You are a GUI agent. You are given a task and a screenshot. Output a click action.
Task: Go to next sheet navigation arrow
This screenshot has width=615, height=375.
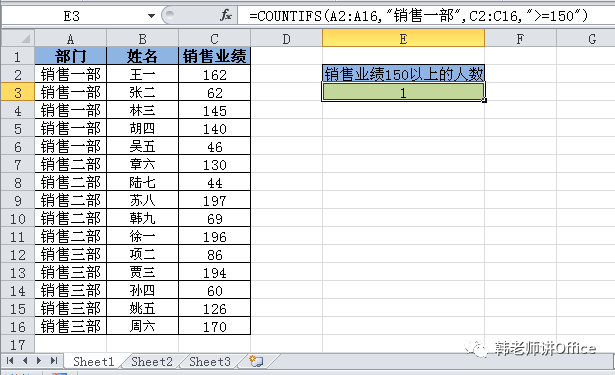(x=39, y=360)
